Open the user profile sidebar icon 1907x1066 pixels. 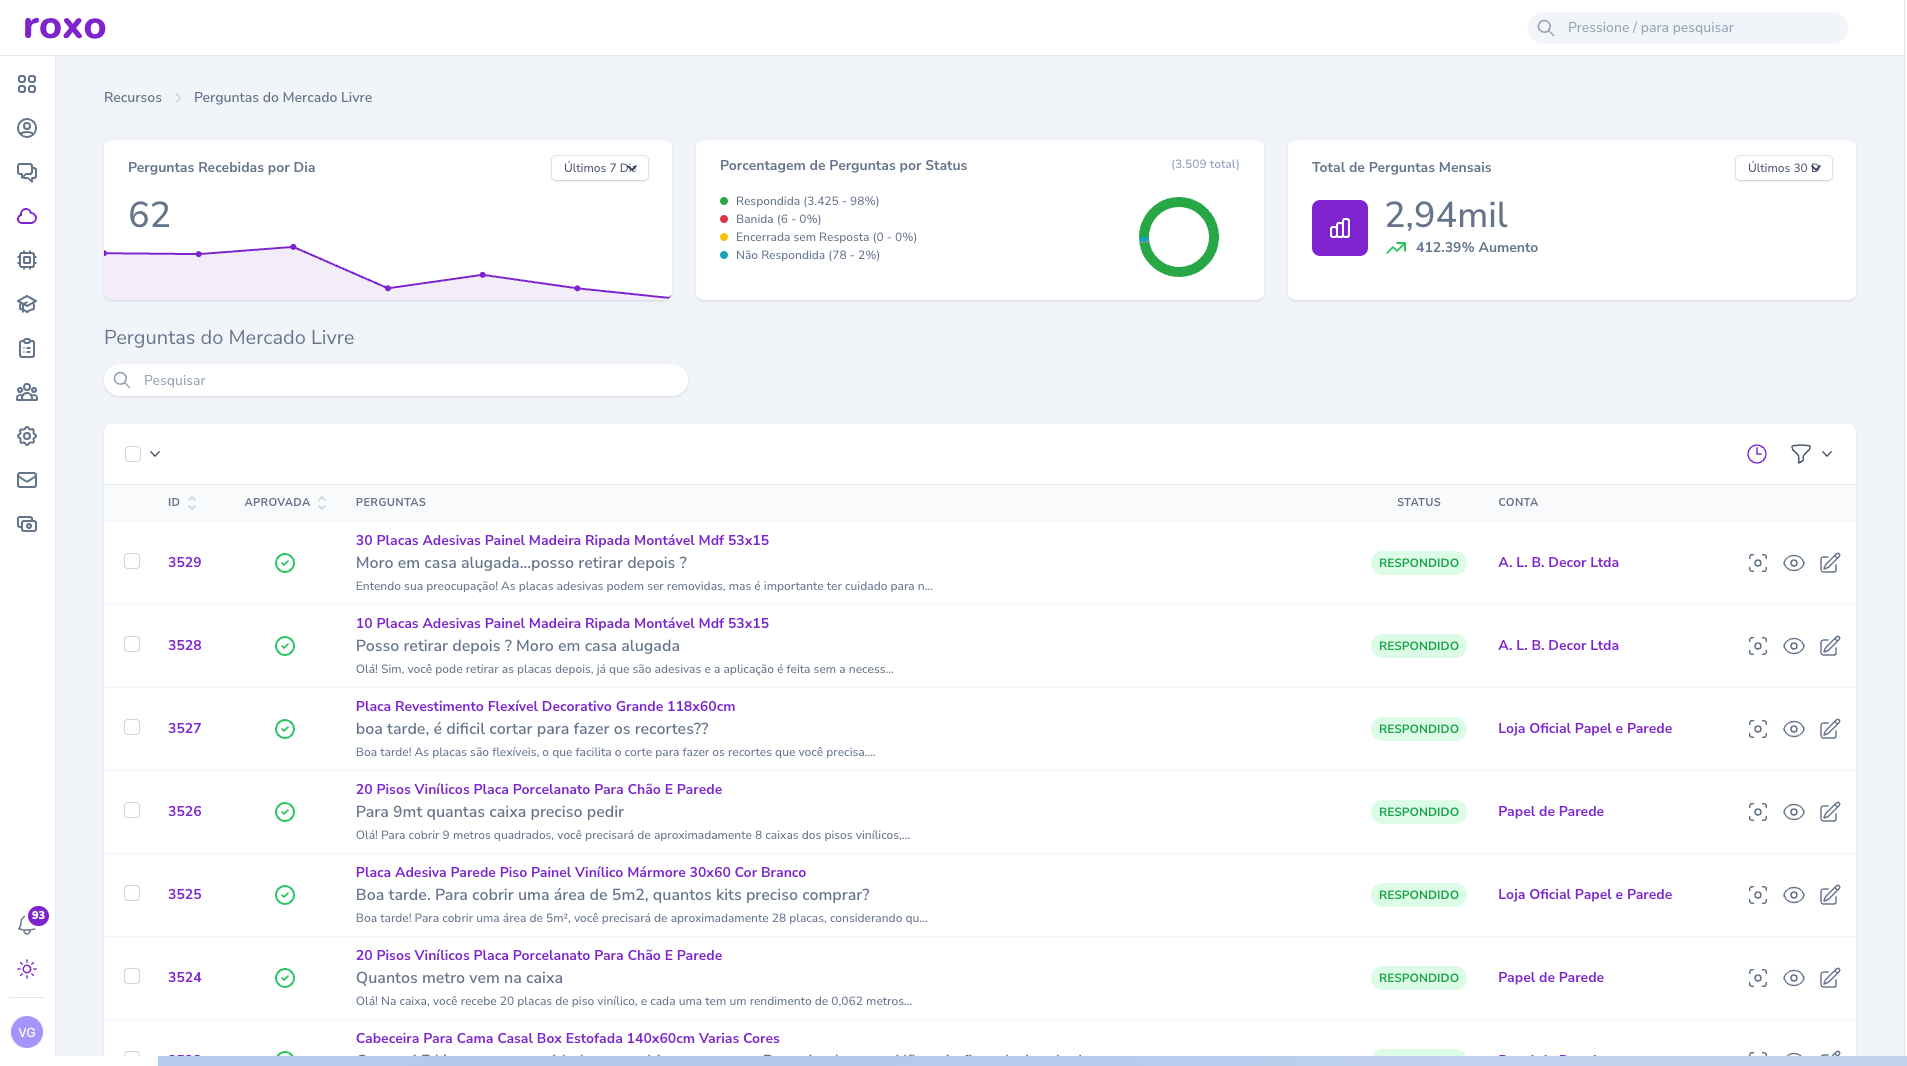(27, 128)
